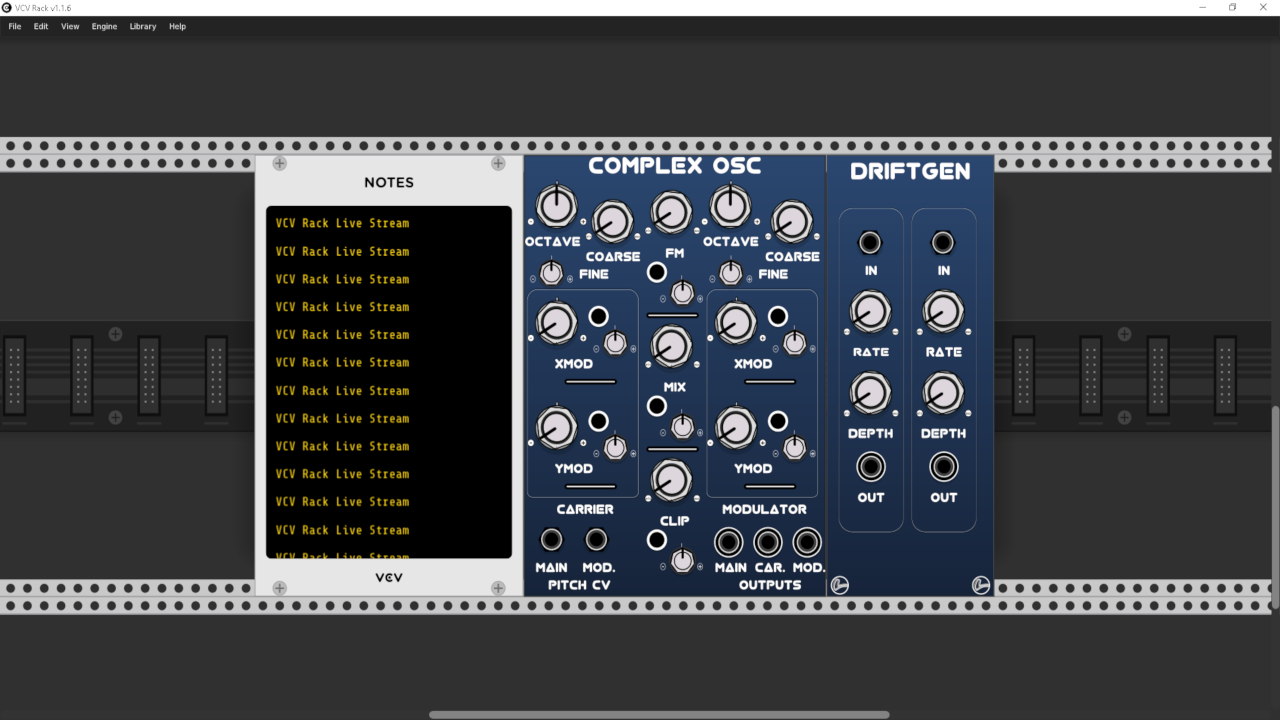
Task: Click the left DRIFTGEN OUT jack
Action: 870,467
